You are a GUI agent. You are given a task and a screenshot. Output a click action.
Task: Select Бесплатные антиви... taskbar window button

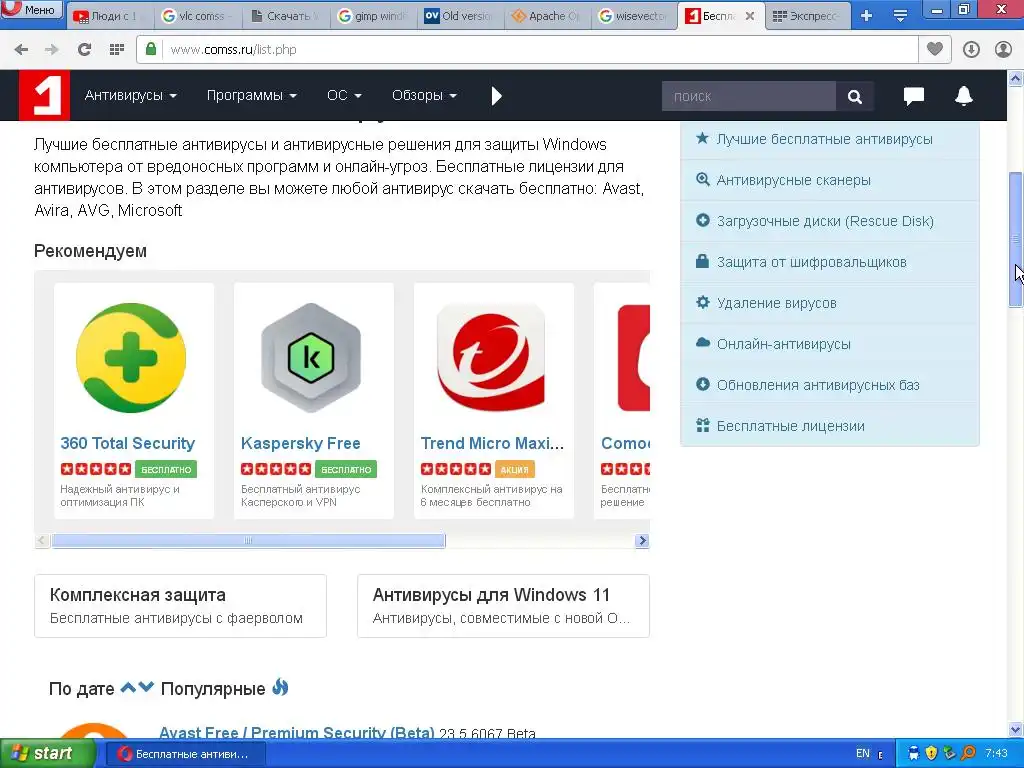pos(184,754)
